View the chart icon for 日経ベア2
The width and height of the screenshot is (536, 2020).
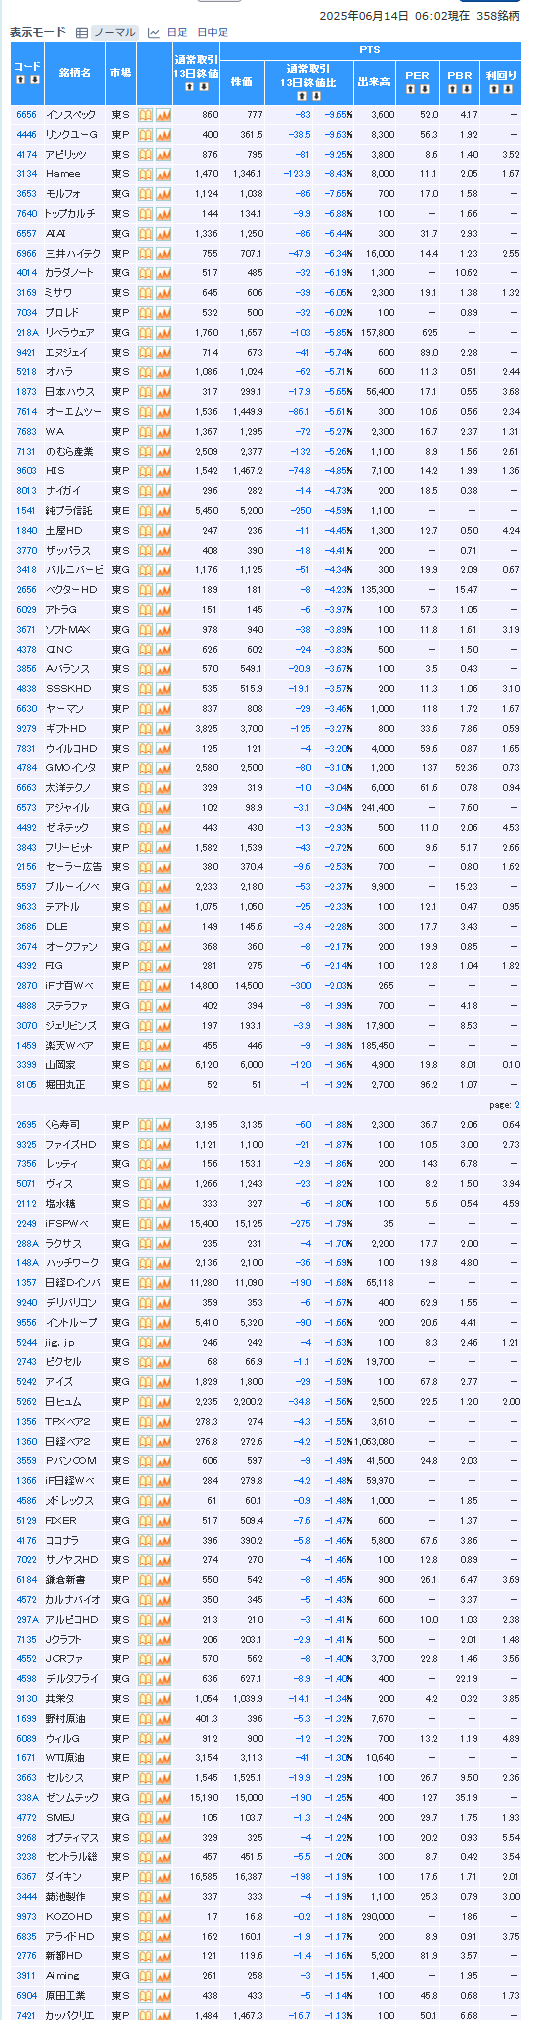point(163,1442)
